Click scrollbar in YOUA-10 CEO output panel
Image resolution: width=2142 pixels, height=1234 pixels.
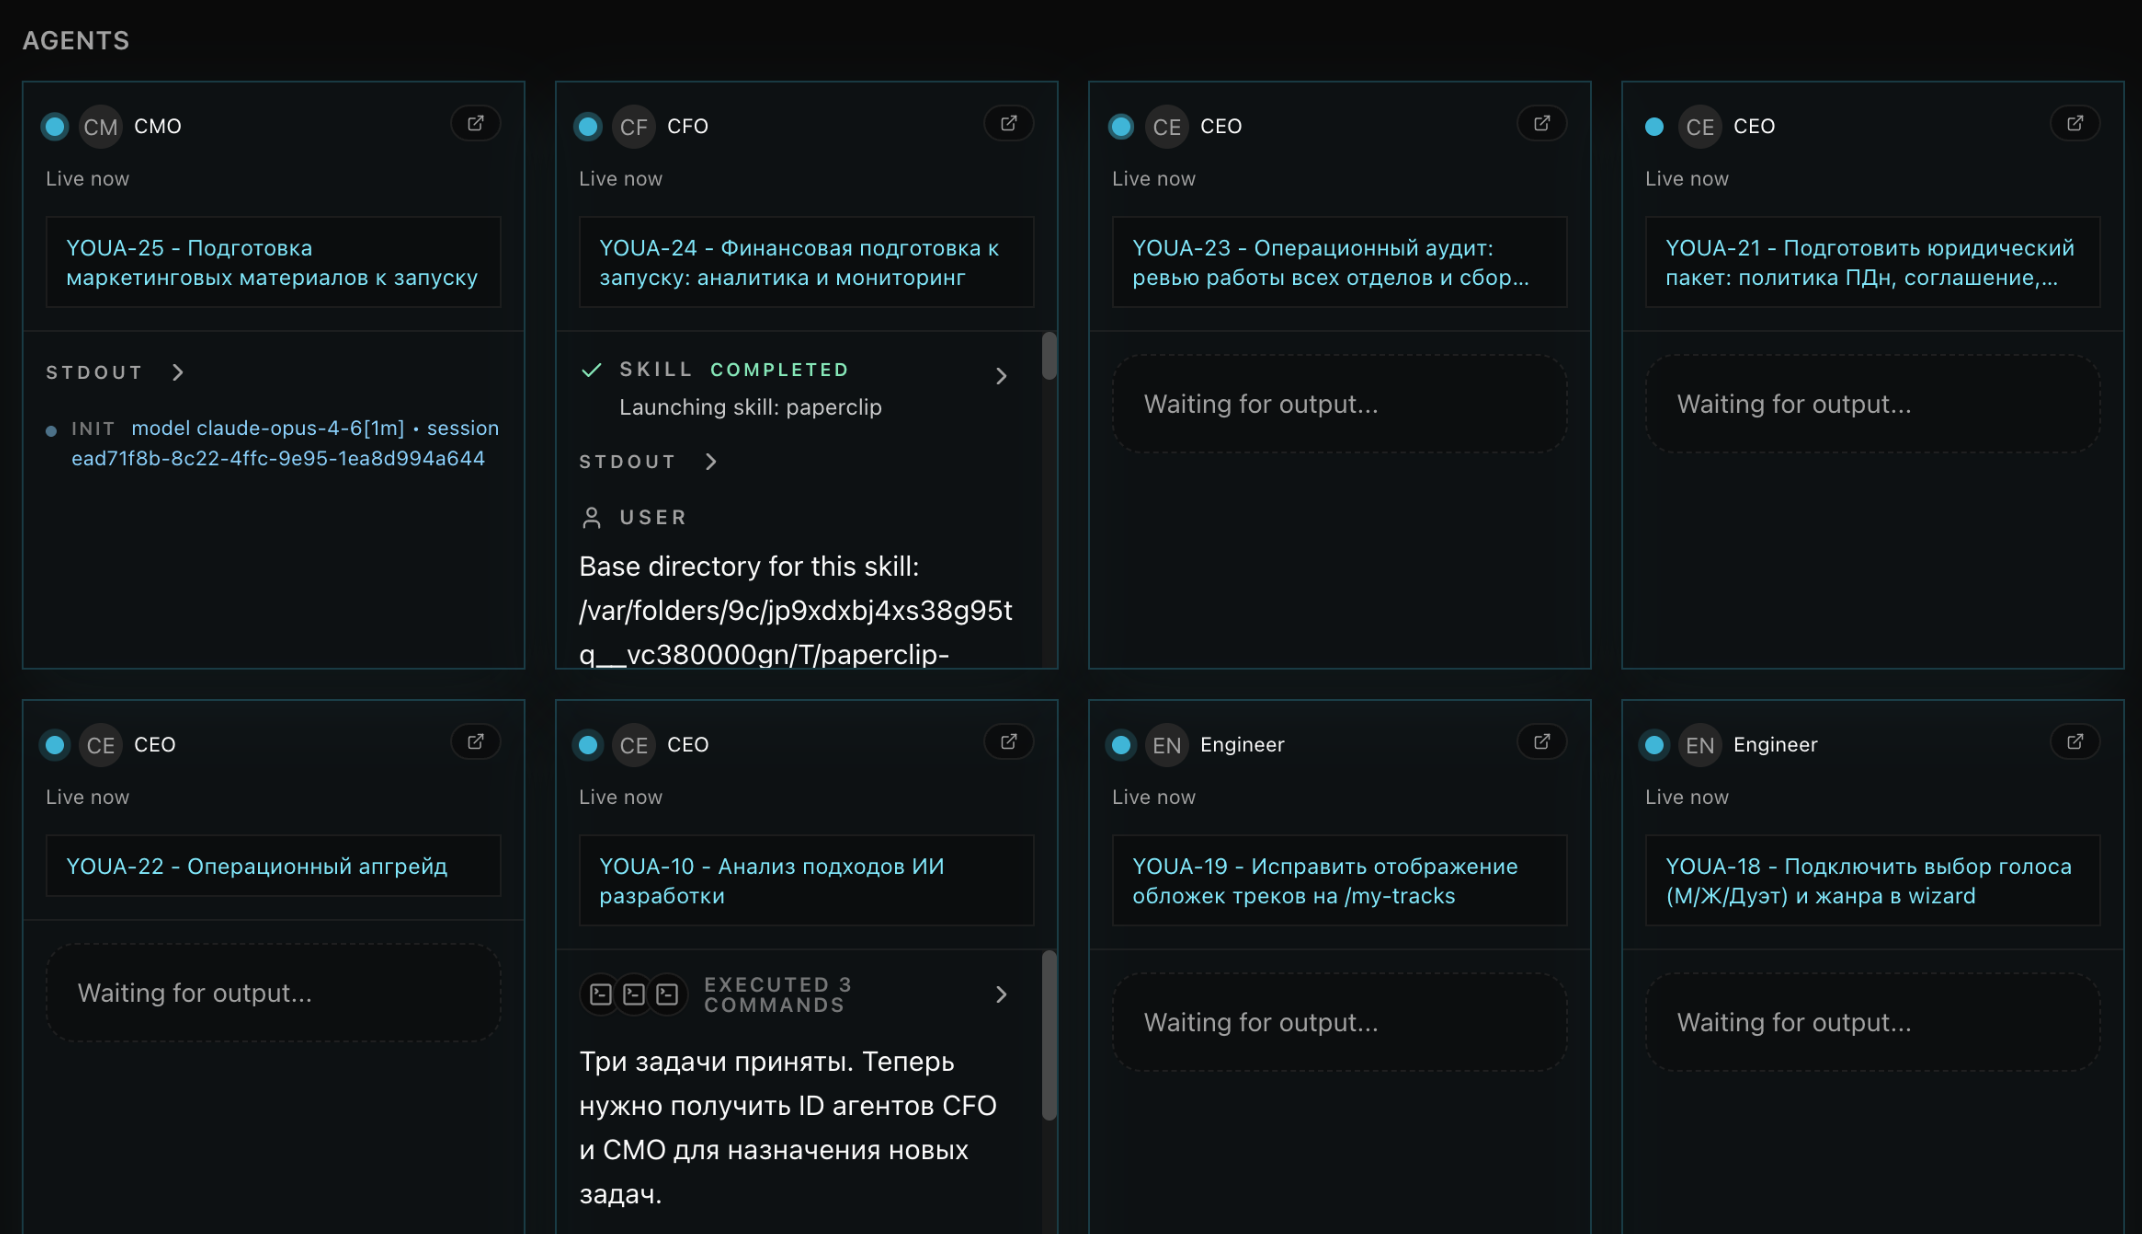[x=1049, y=1034]
